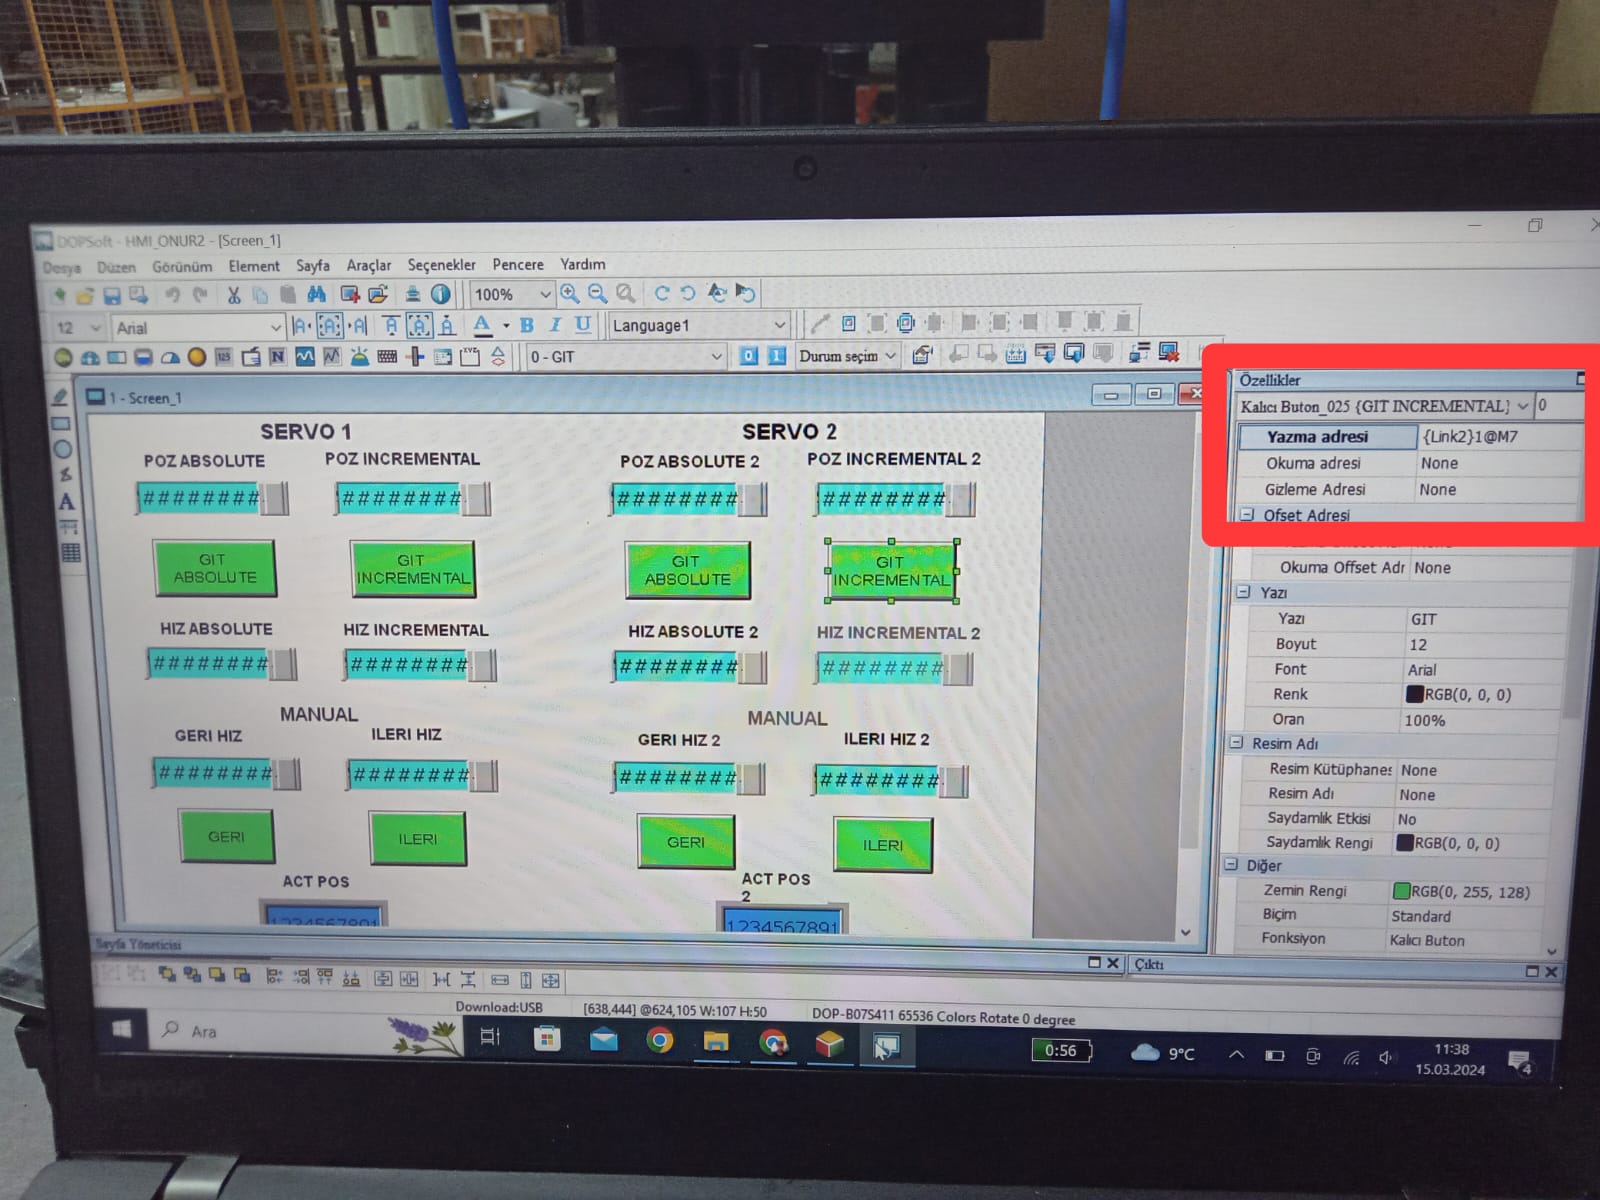Toggle Italic text formatting

[x=555, y=325]
